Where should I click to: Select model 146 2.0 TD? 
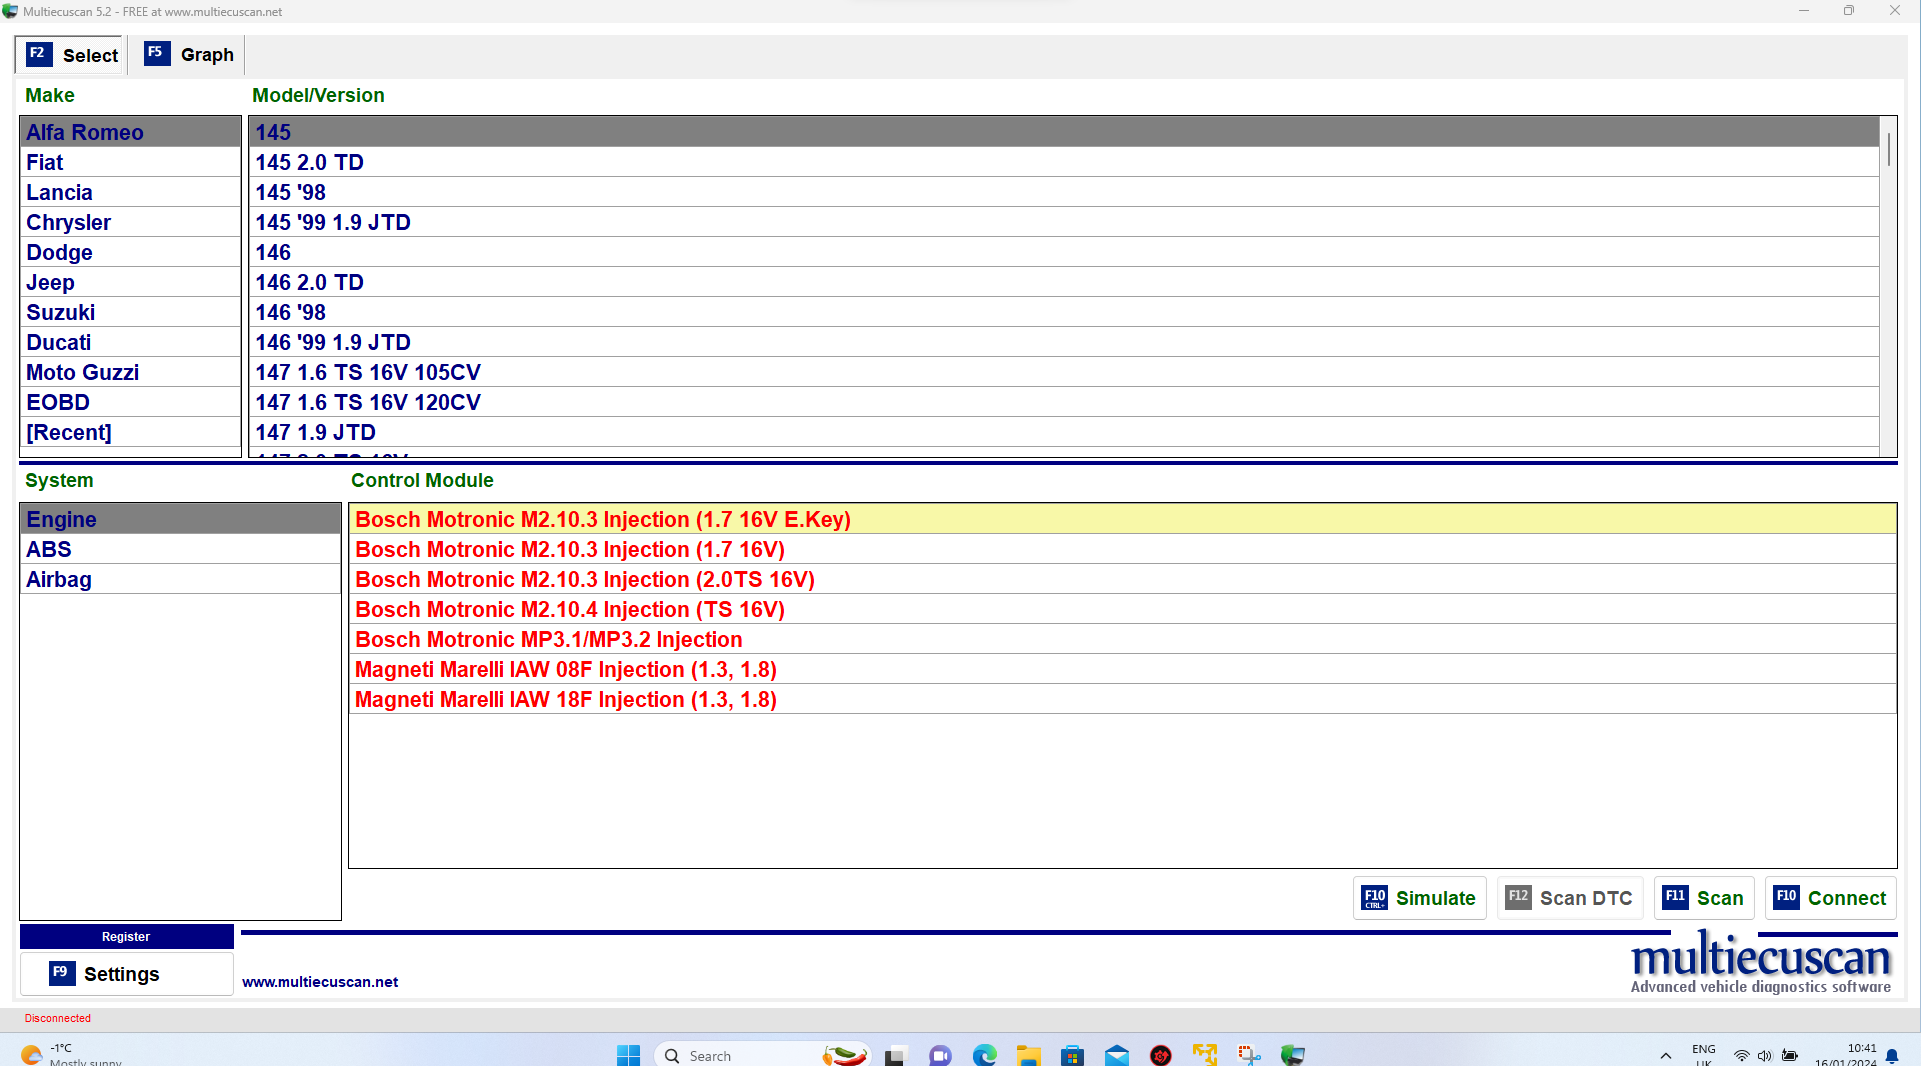pos(1064,282)
